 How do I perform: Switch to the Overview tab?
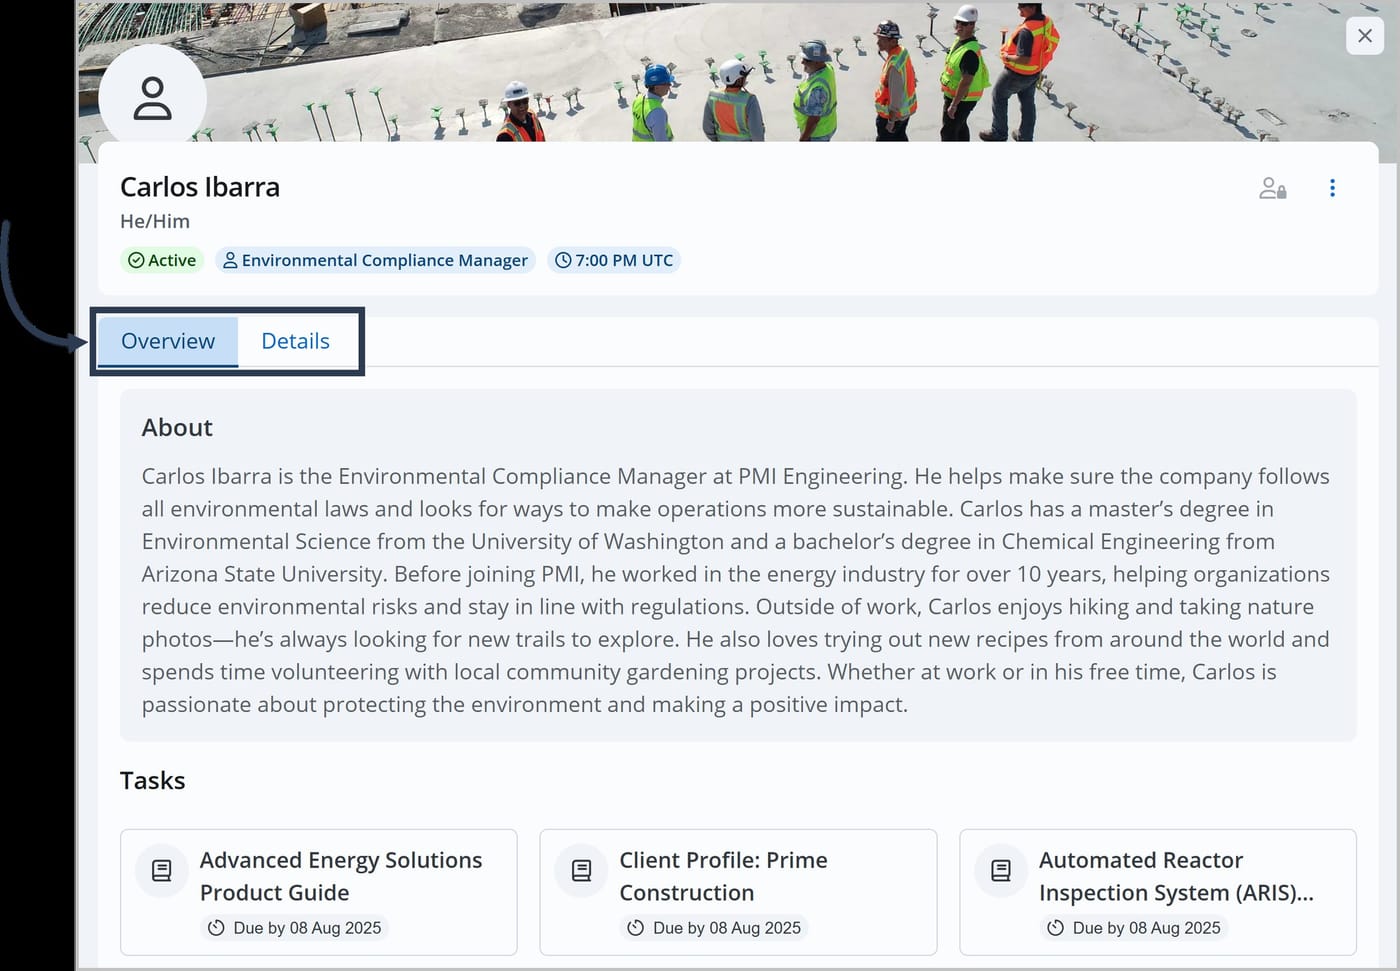click(168, 341)
